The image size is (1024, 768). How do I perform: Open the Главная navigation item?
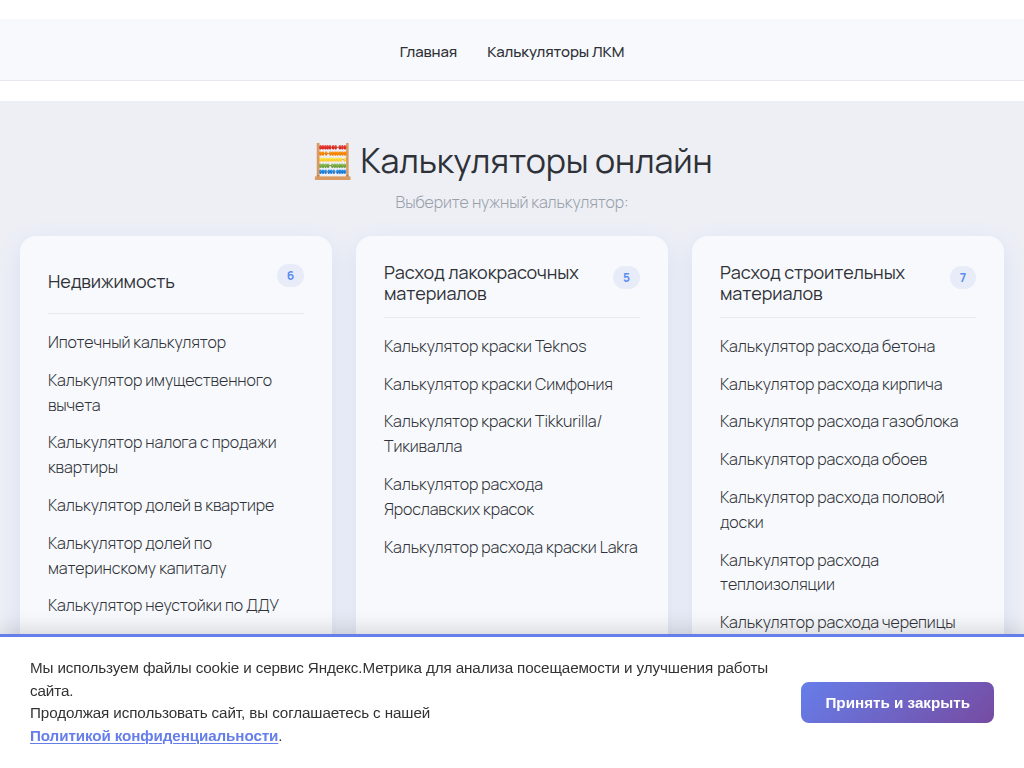click(428, 52)
